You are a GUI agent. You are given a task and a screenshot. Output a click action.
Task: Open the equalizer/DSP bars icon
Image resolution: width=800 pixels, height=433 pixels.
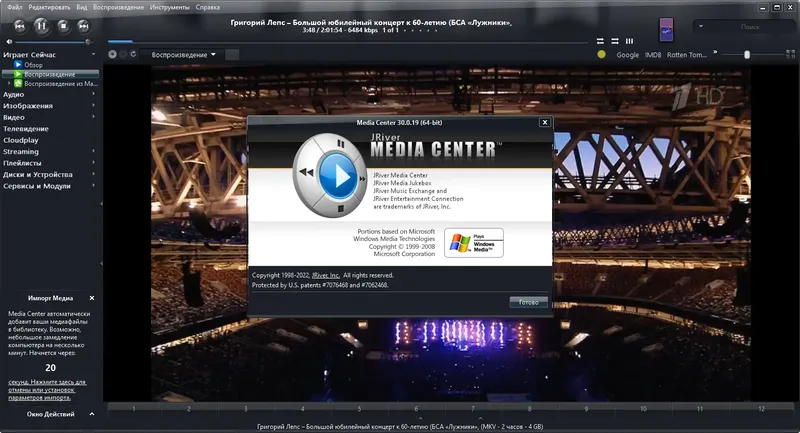[630, 41]
